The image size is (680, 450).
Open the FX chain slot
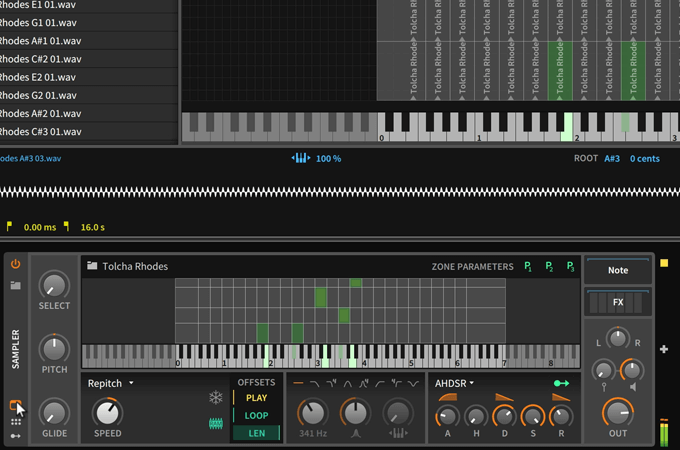point(618,302)
